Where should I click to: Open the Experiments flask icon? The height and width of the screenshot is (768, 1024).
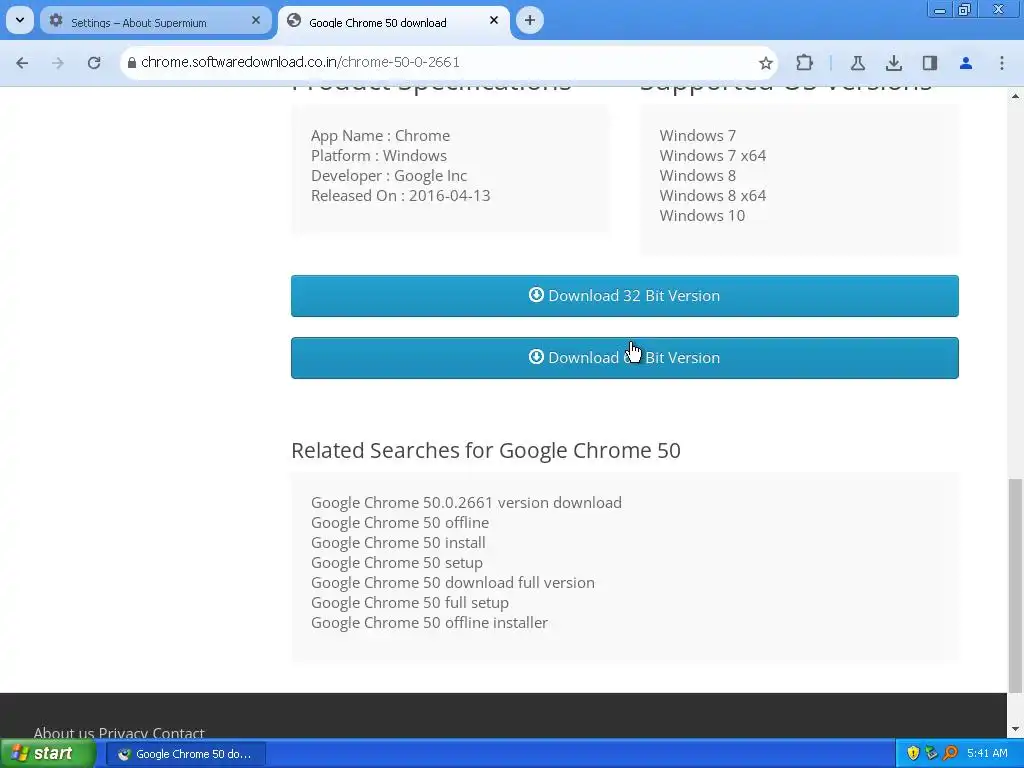click(x=857, y=63)
